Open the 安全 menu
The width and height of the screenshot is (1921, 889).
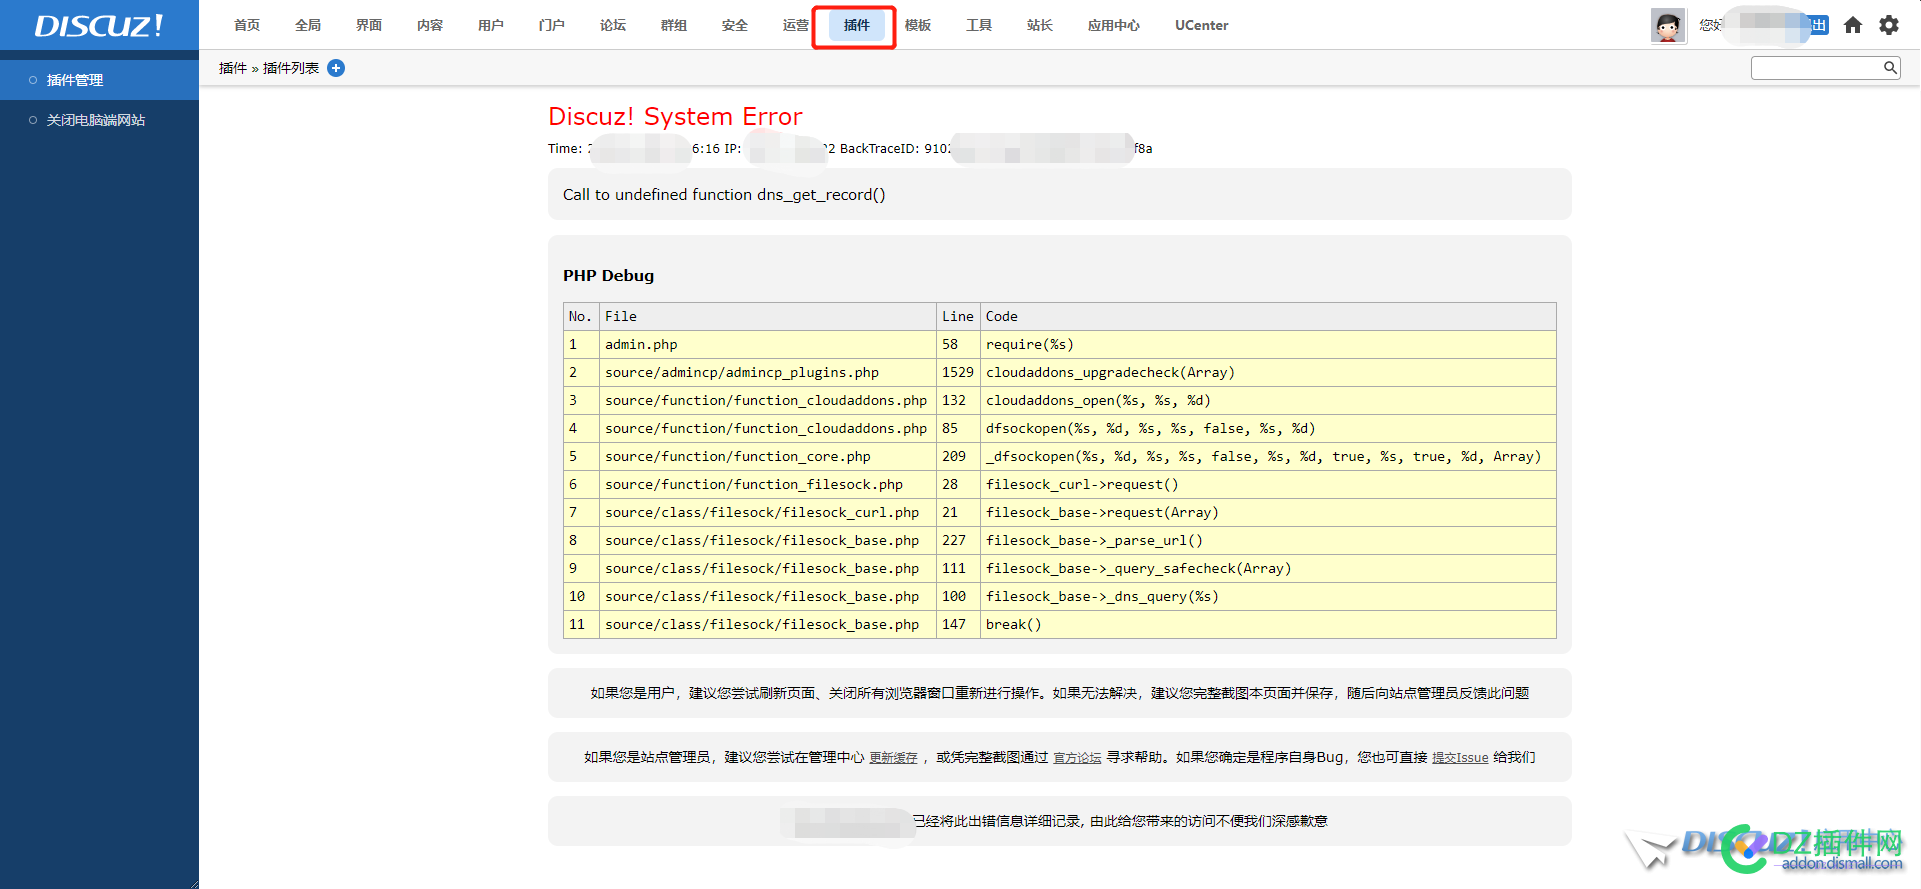(735, 25)
